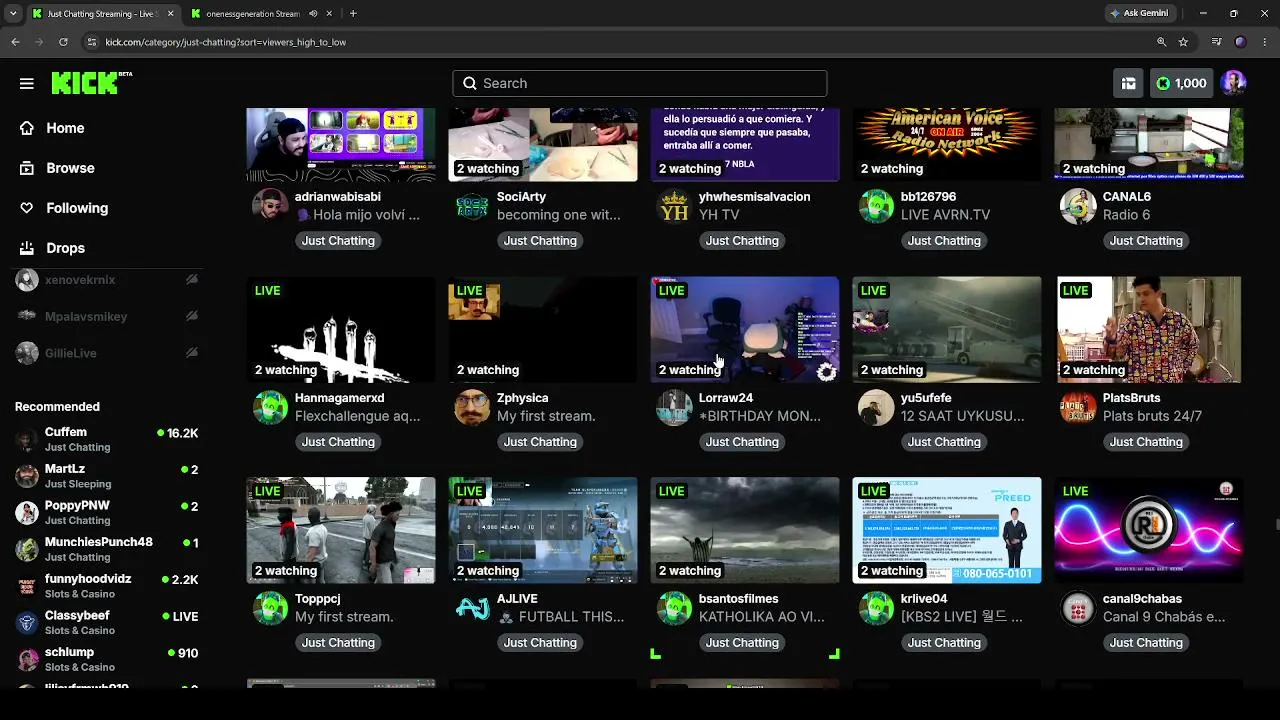Click the address bar URL
This screenshot has width=1280, height=720.
[226, 42]
